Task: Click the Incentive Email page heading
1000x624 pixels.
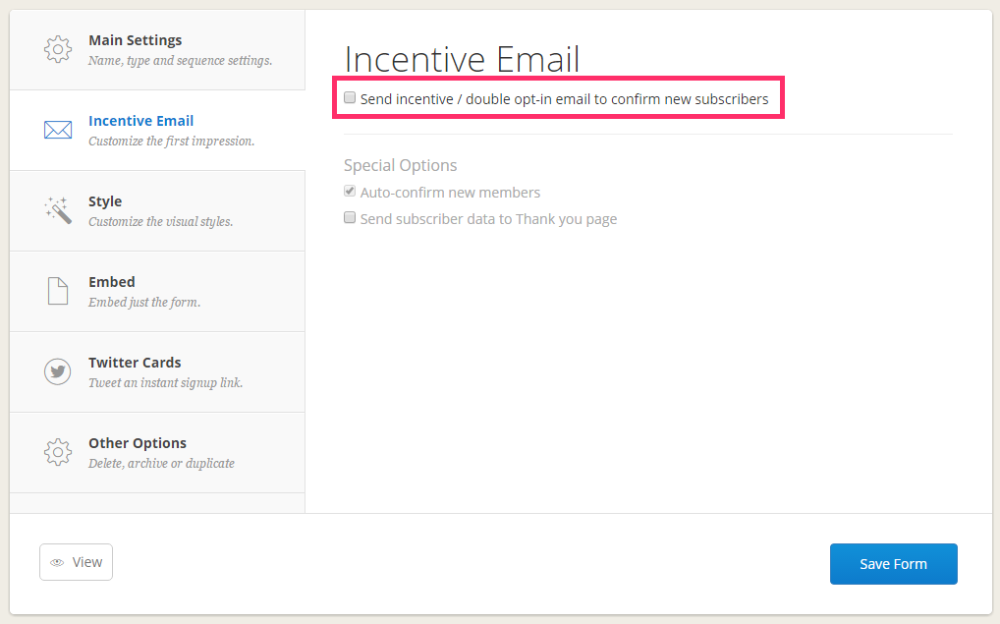Action: [x=462, y=59]
